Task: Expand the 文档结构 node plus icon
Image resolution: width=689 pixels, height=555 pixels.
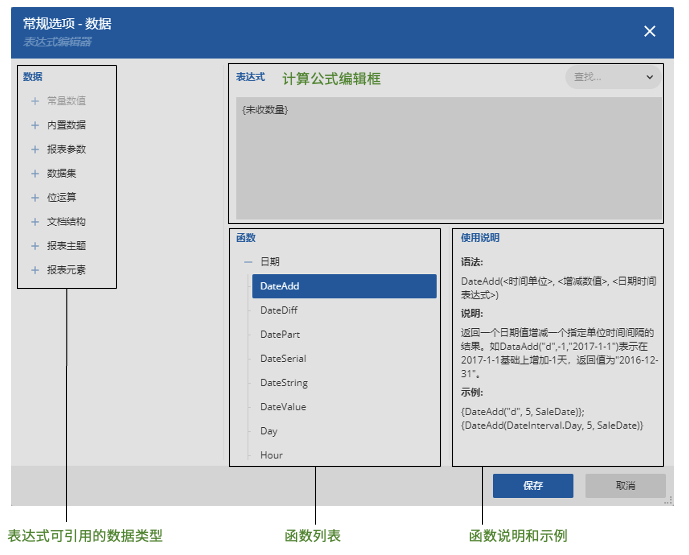Action: point(35,222)
